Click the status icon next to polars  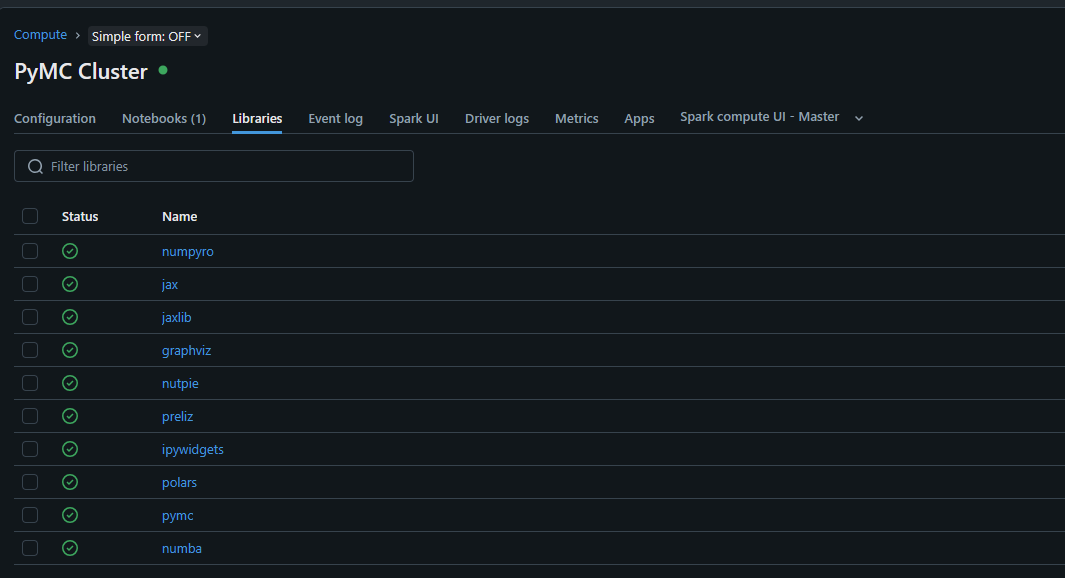(70, 482)
